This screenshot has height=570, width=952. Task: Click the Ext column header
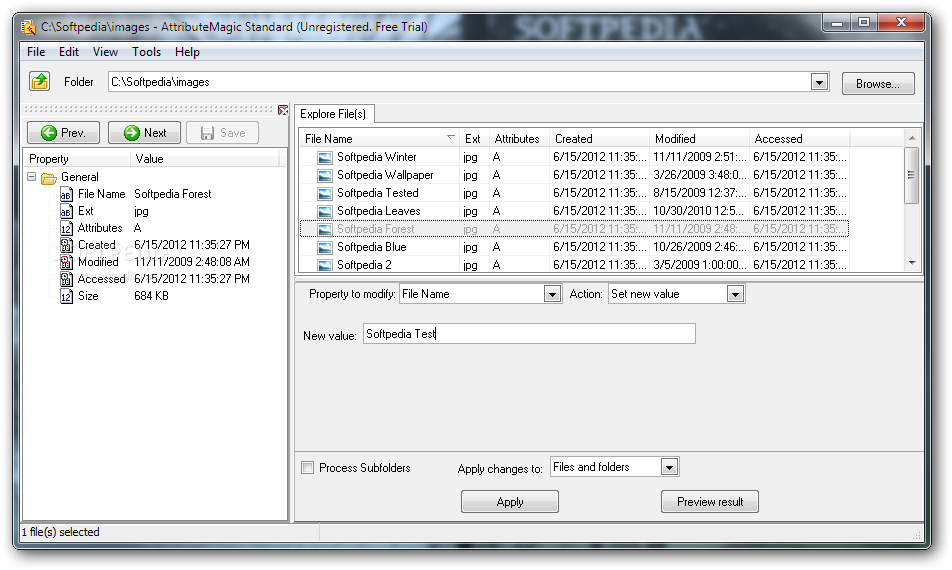(474, 138)
